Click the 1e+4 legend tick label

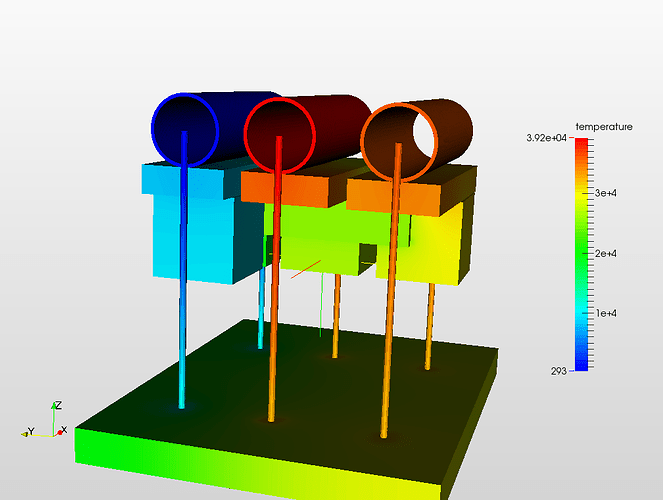(x=605, y=313)
